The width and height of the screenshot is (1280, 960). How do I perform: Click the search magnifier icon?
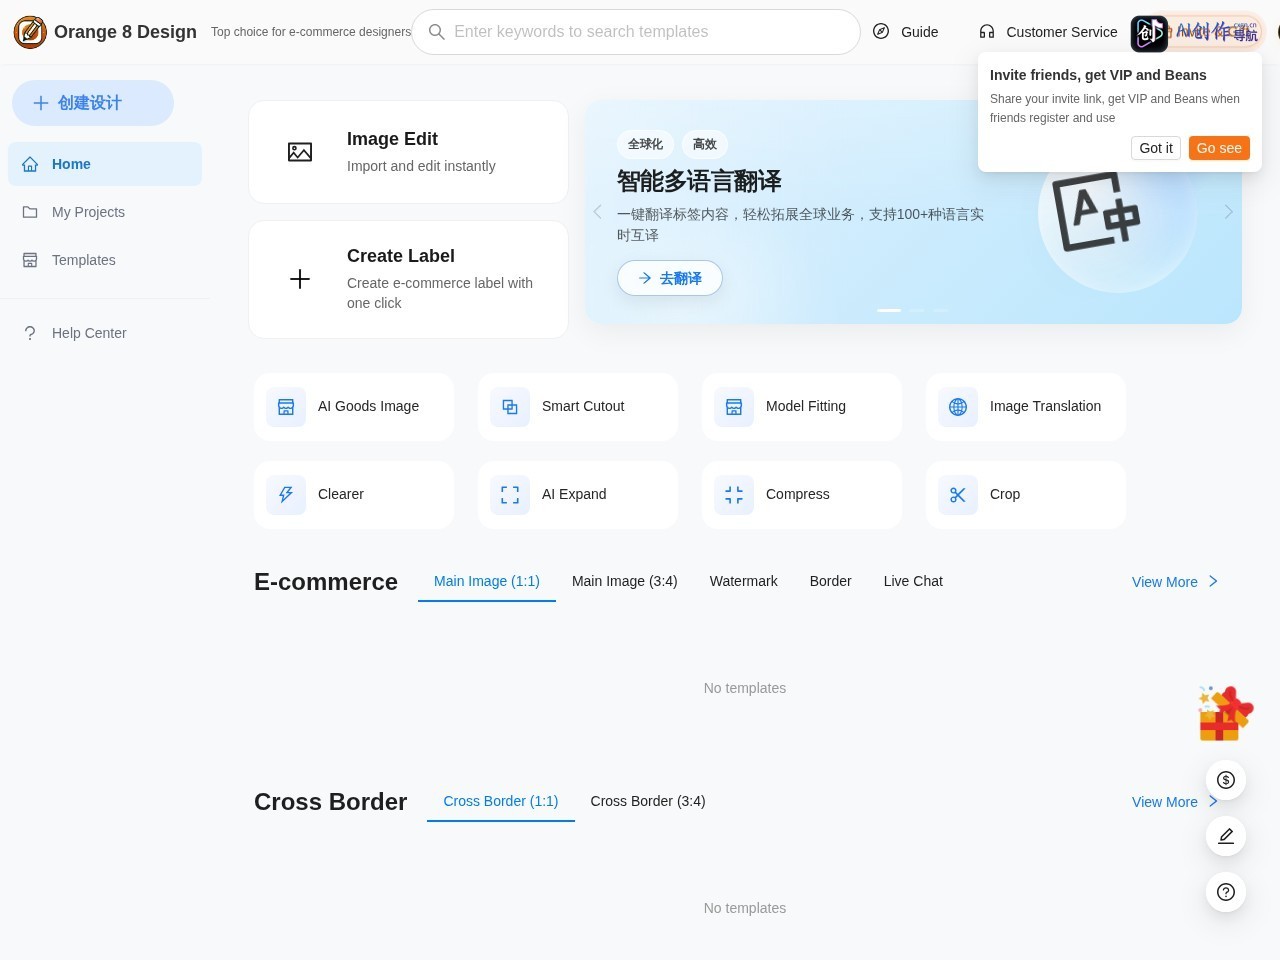pyautogui.click(x=437, y=32)
